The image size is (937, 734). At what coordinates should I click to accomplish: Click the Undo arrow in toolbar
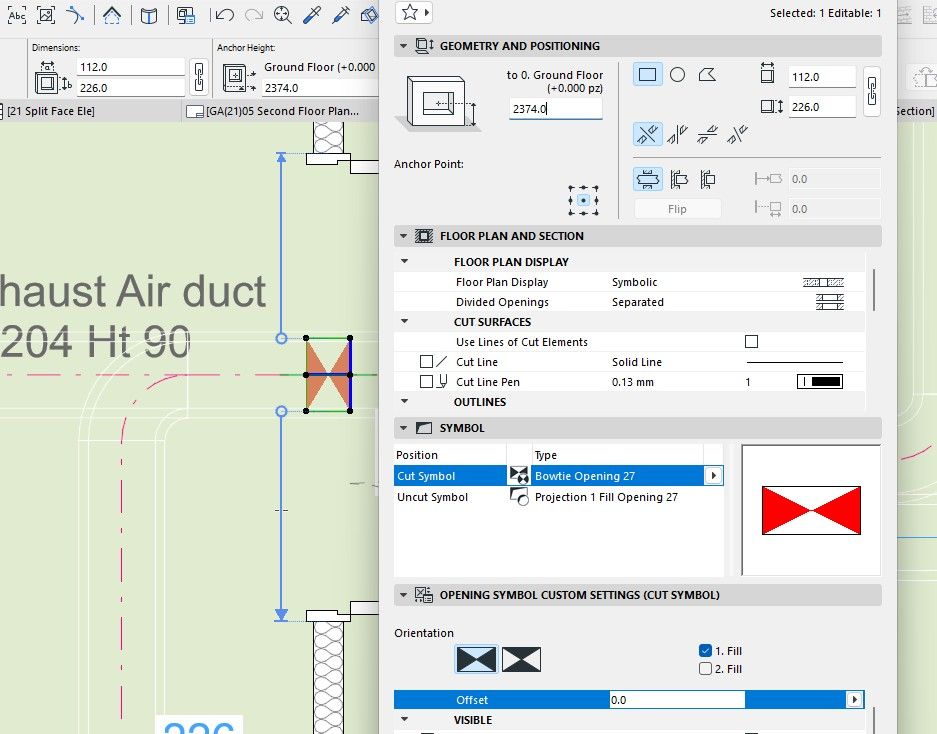tap(225, 15)
